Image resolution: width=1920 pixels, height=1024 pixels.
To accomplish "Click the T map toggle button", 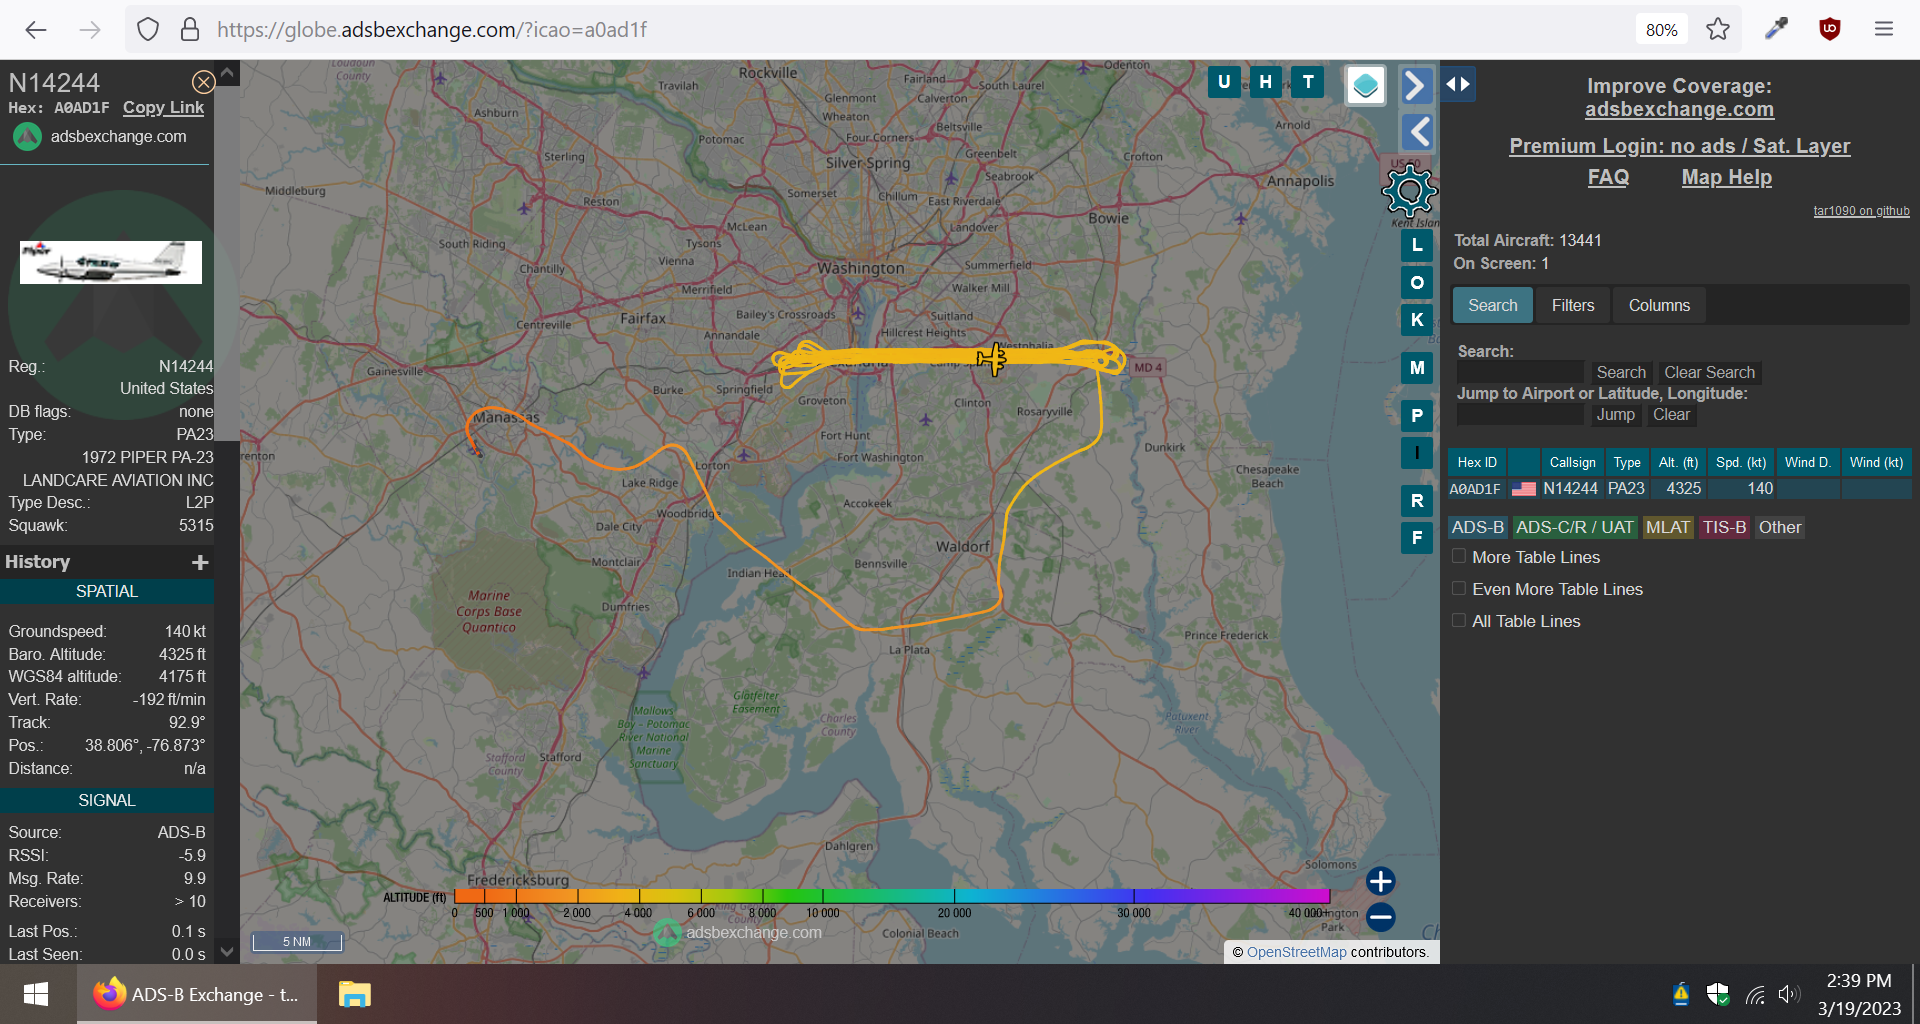I will (1308, 82).
